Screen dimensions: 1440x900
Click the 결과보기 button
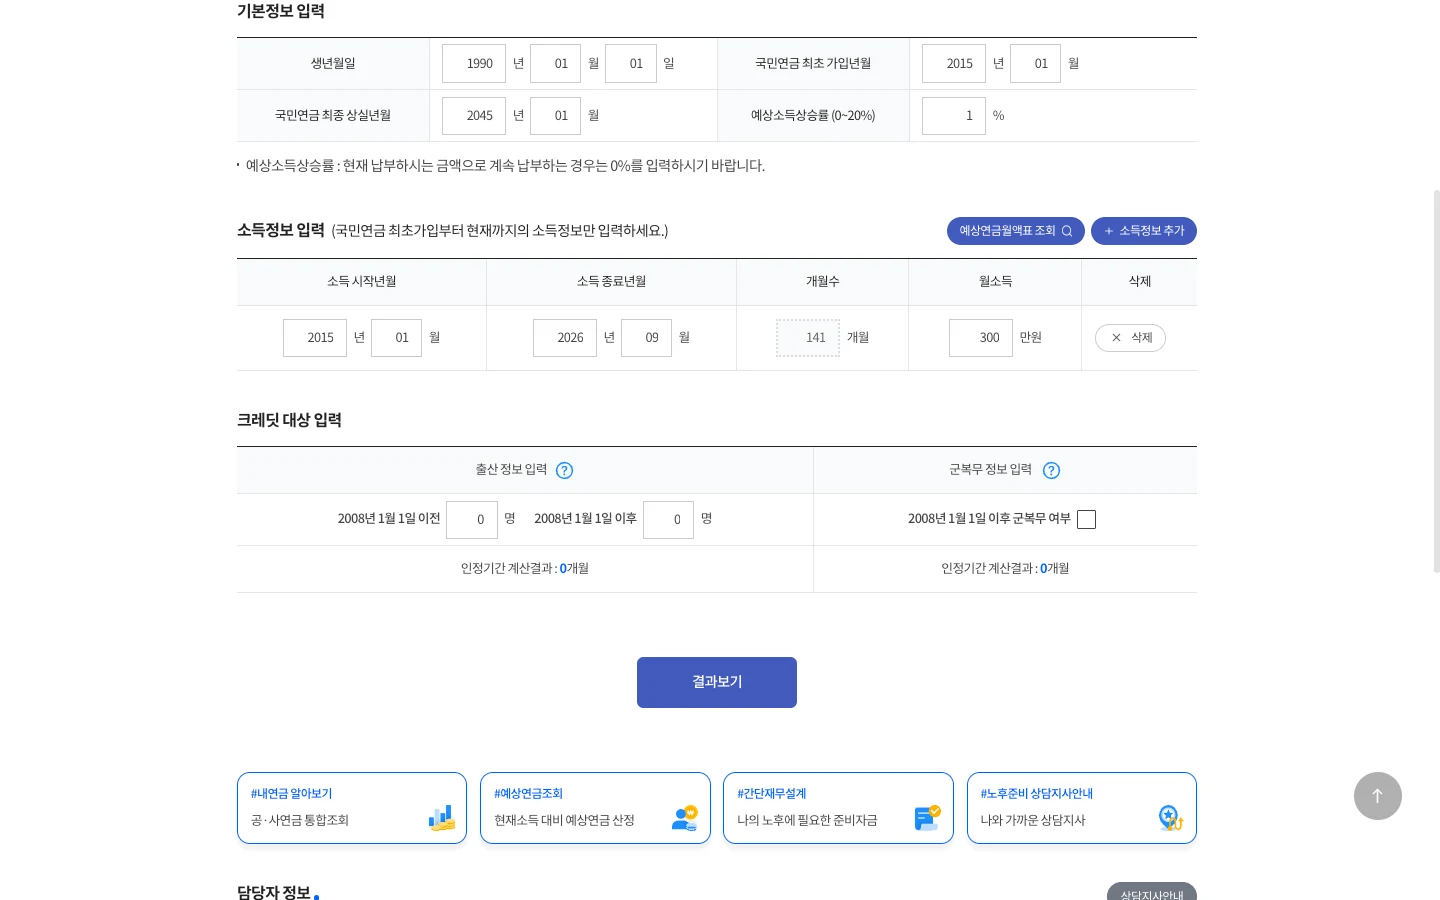[717, 682]
